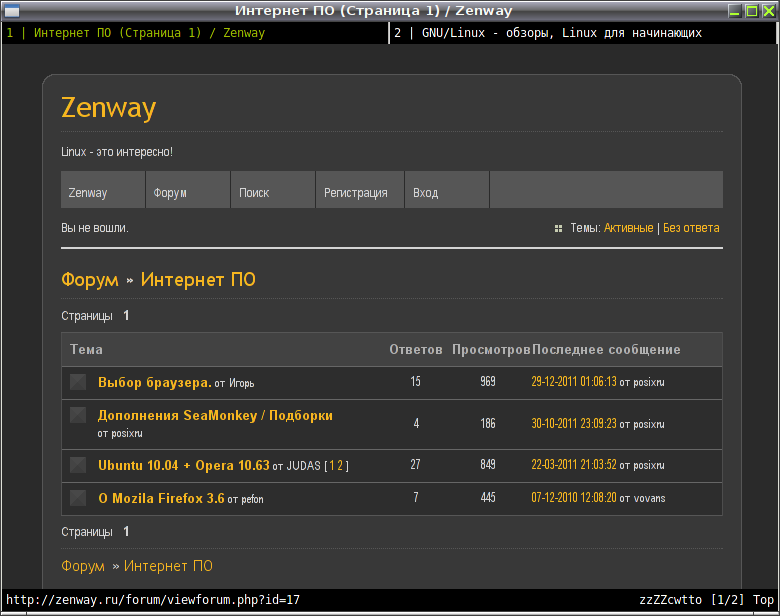Maximize the browser window
Image resolution: width=780 pixels, height=616 pixels.
pyautogui.click(x=752, y=10)
